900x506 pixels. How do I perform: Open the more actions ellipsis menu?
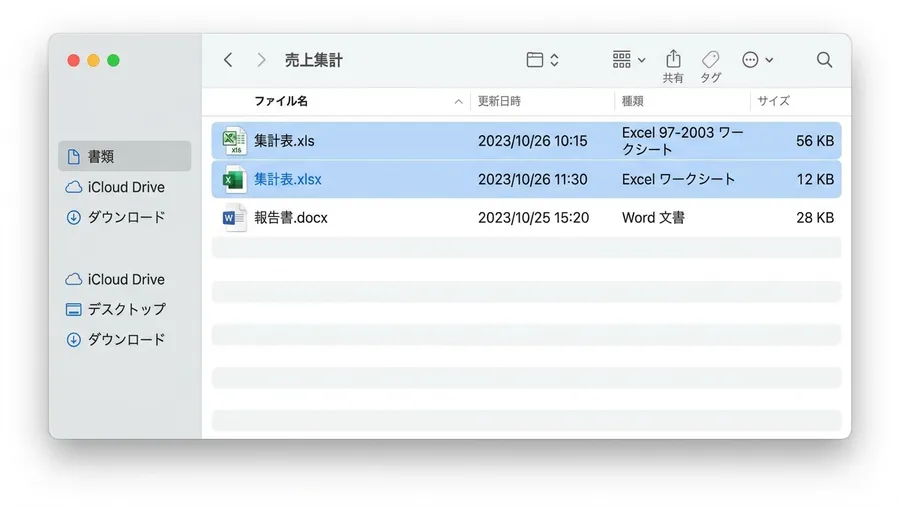757,60
